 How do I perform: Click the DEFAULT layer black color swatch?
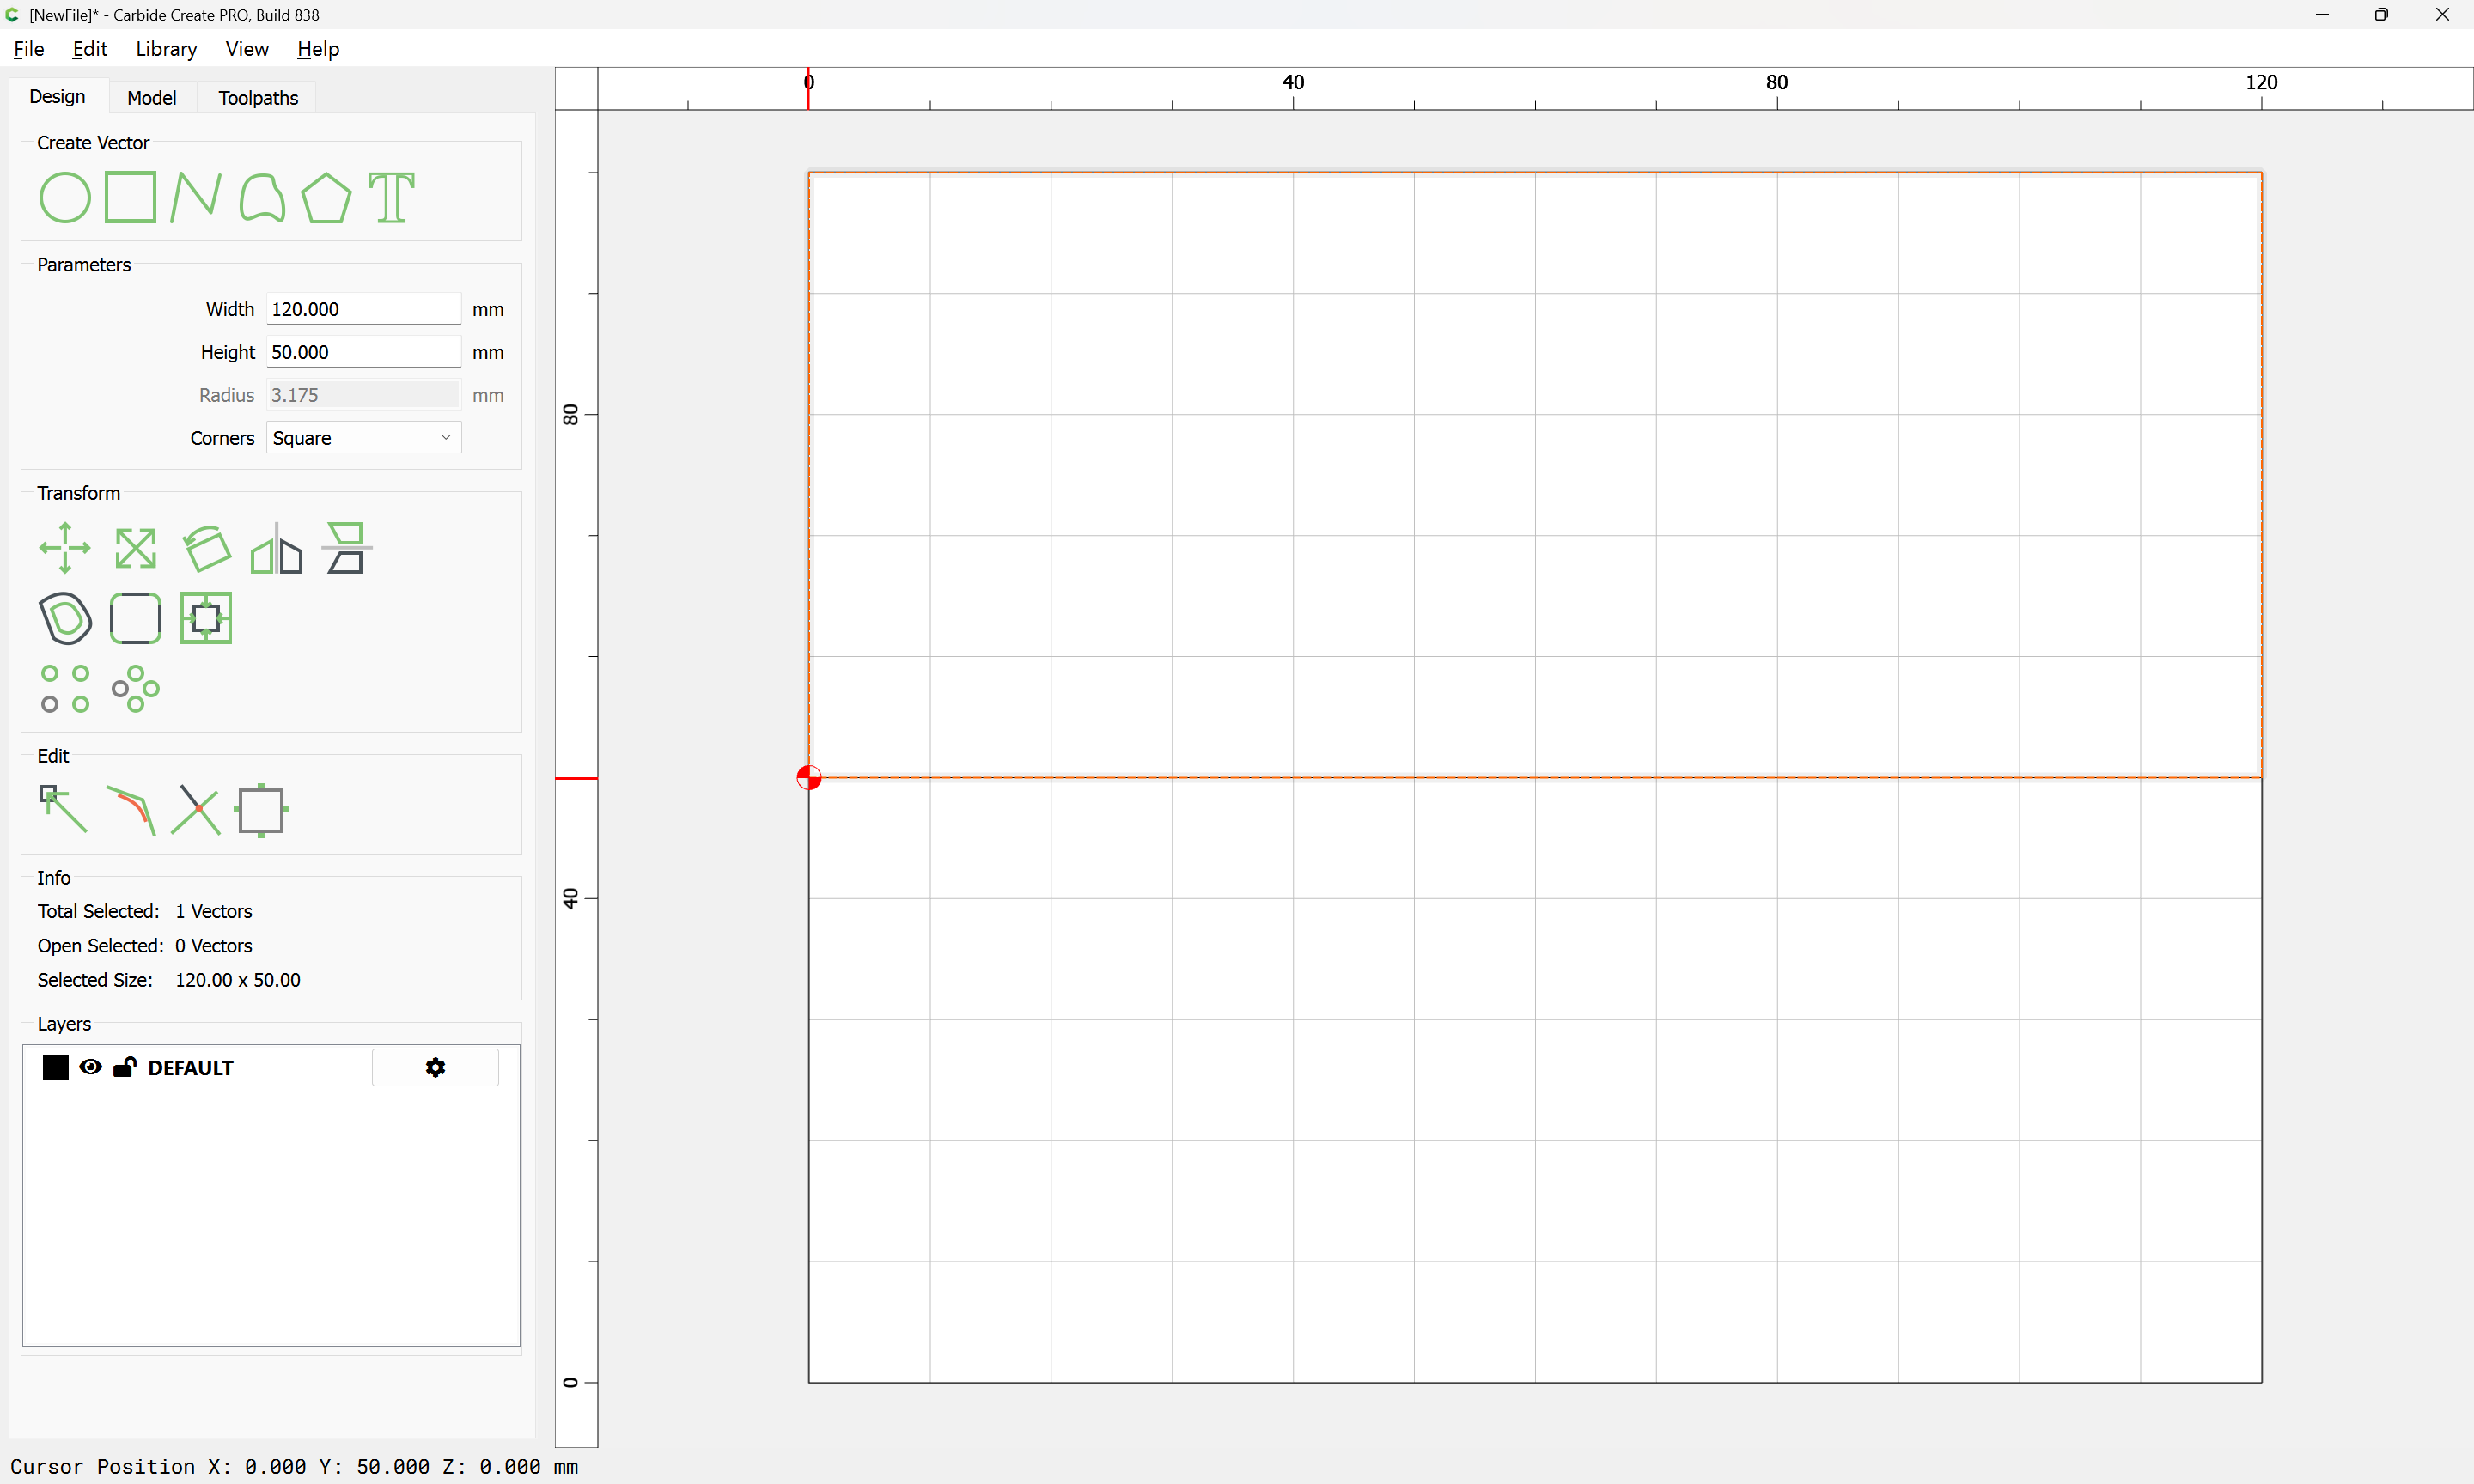[55, 1067]
